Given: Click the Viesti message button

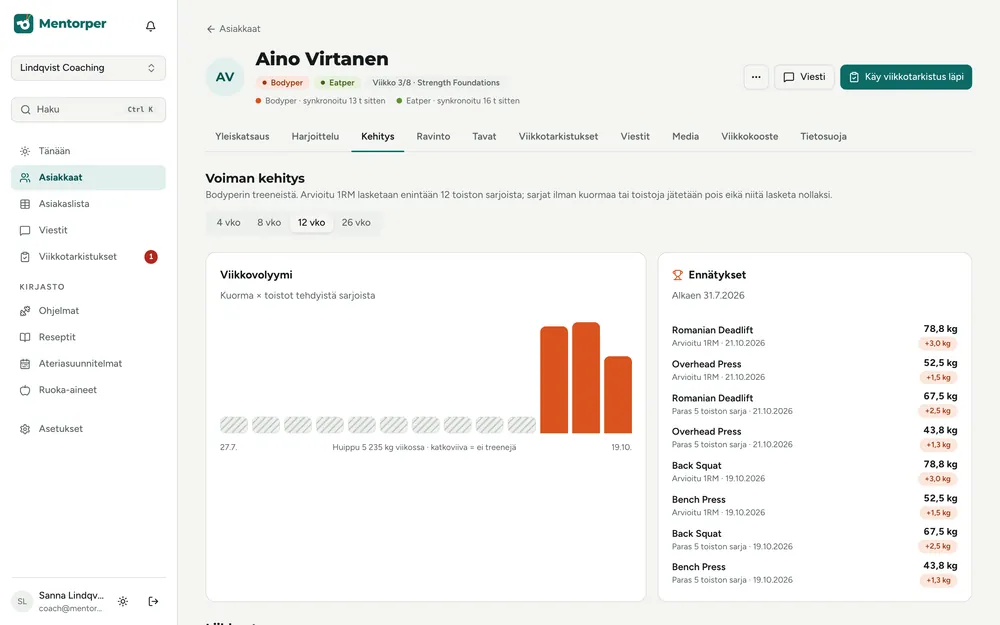Looking at the screenshot, I should point(804,77).
